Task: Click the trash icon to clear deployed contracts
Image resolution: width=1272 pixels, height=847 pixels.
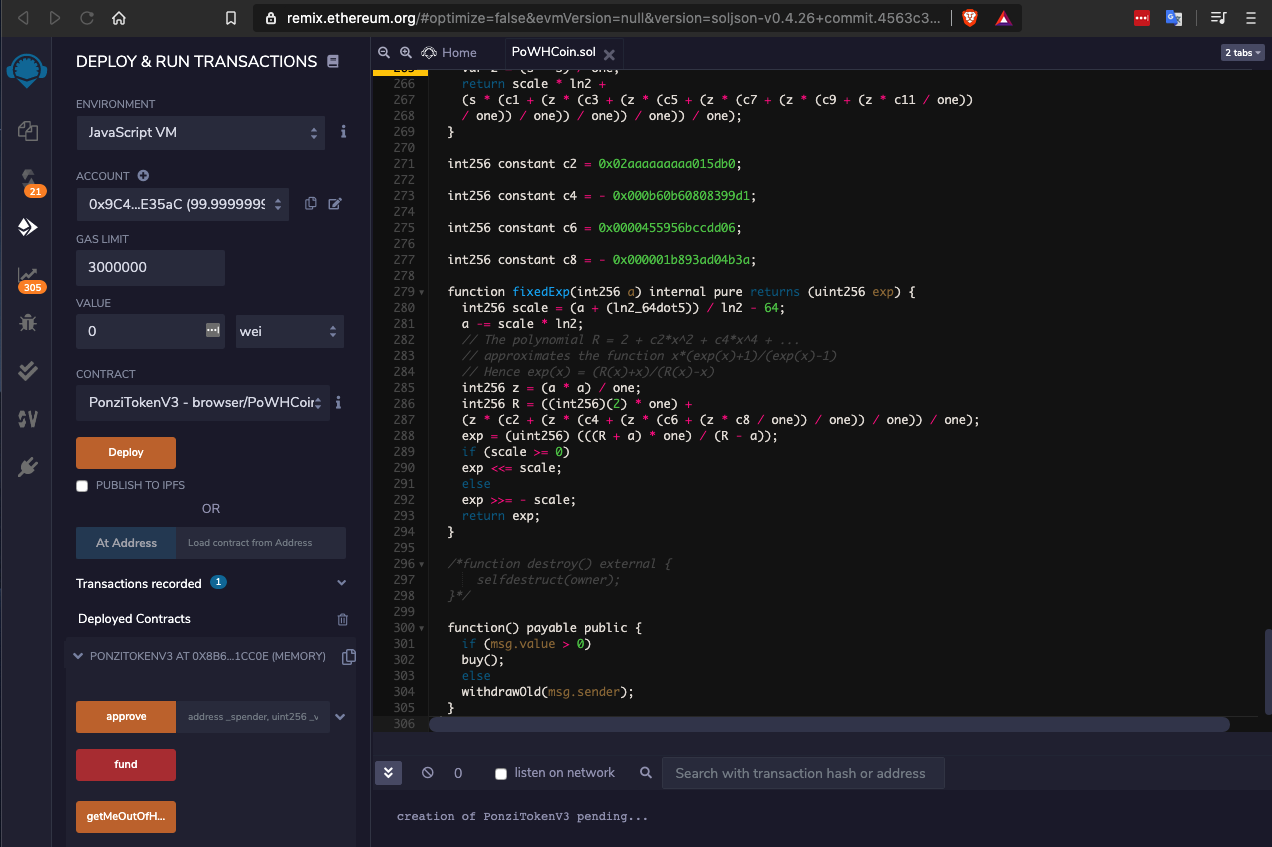Action: (x=343, y=620)
